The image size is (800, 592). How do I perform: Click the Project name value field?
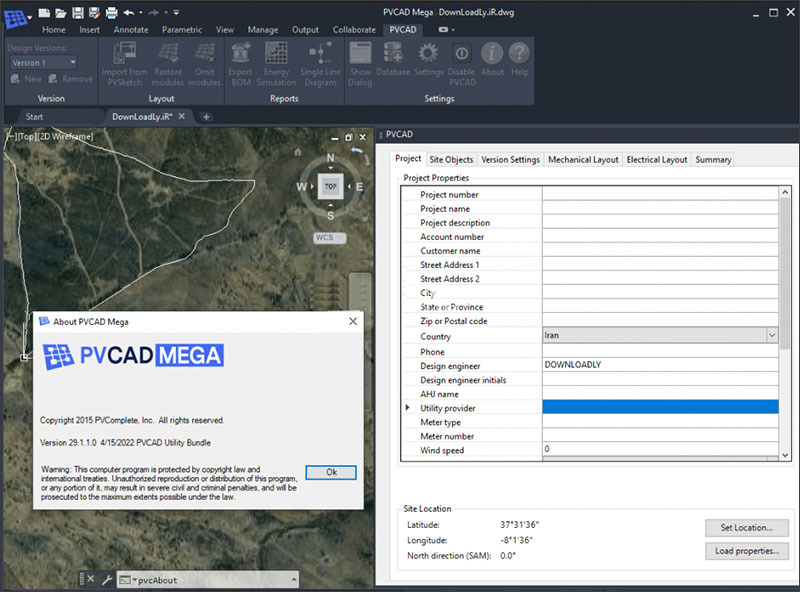click(x=660, y=208)
